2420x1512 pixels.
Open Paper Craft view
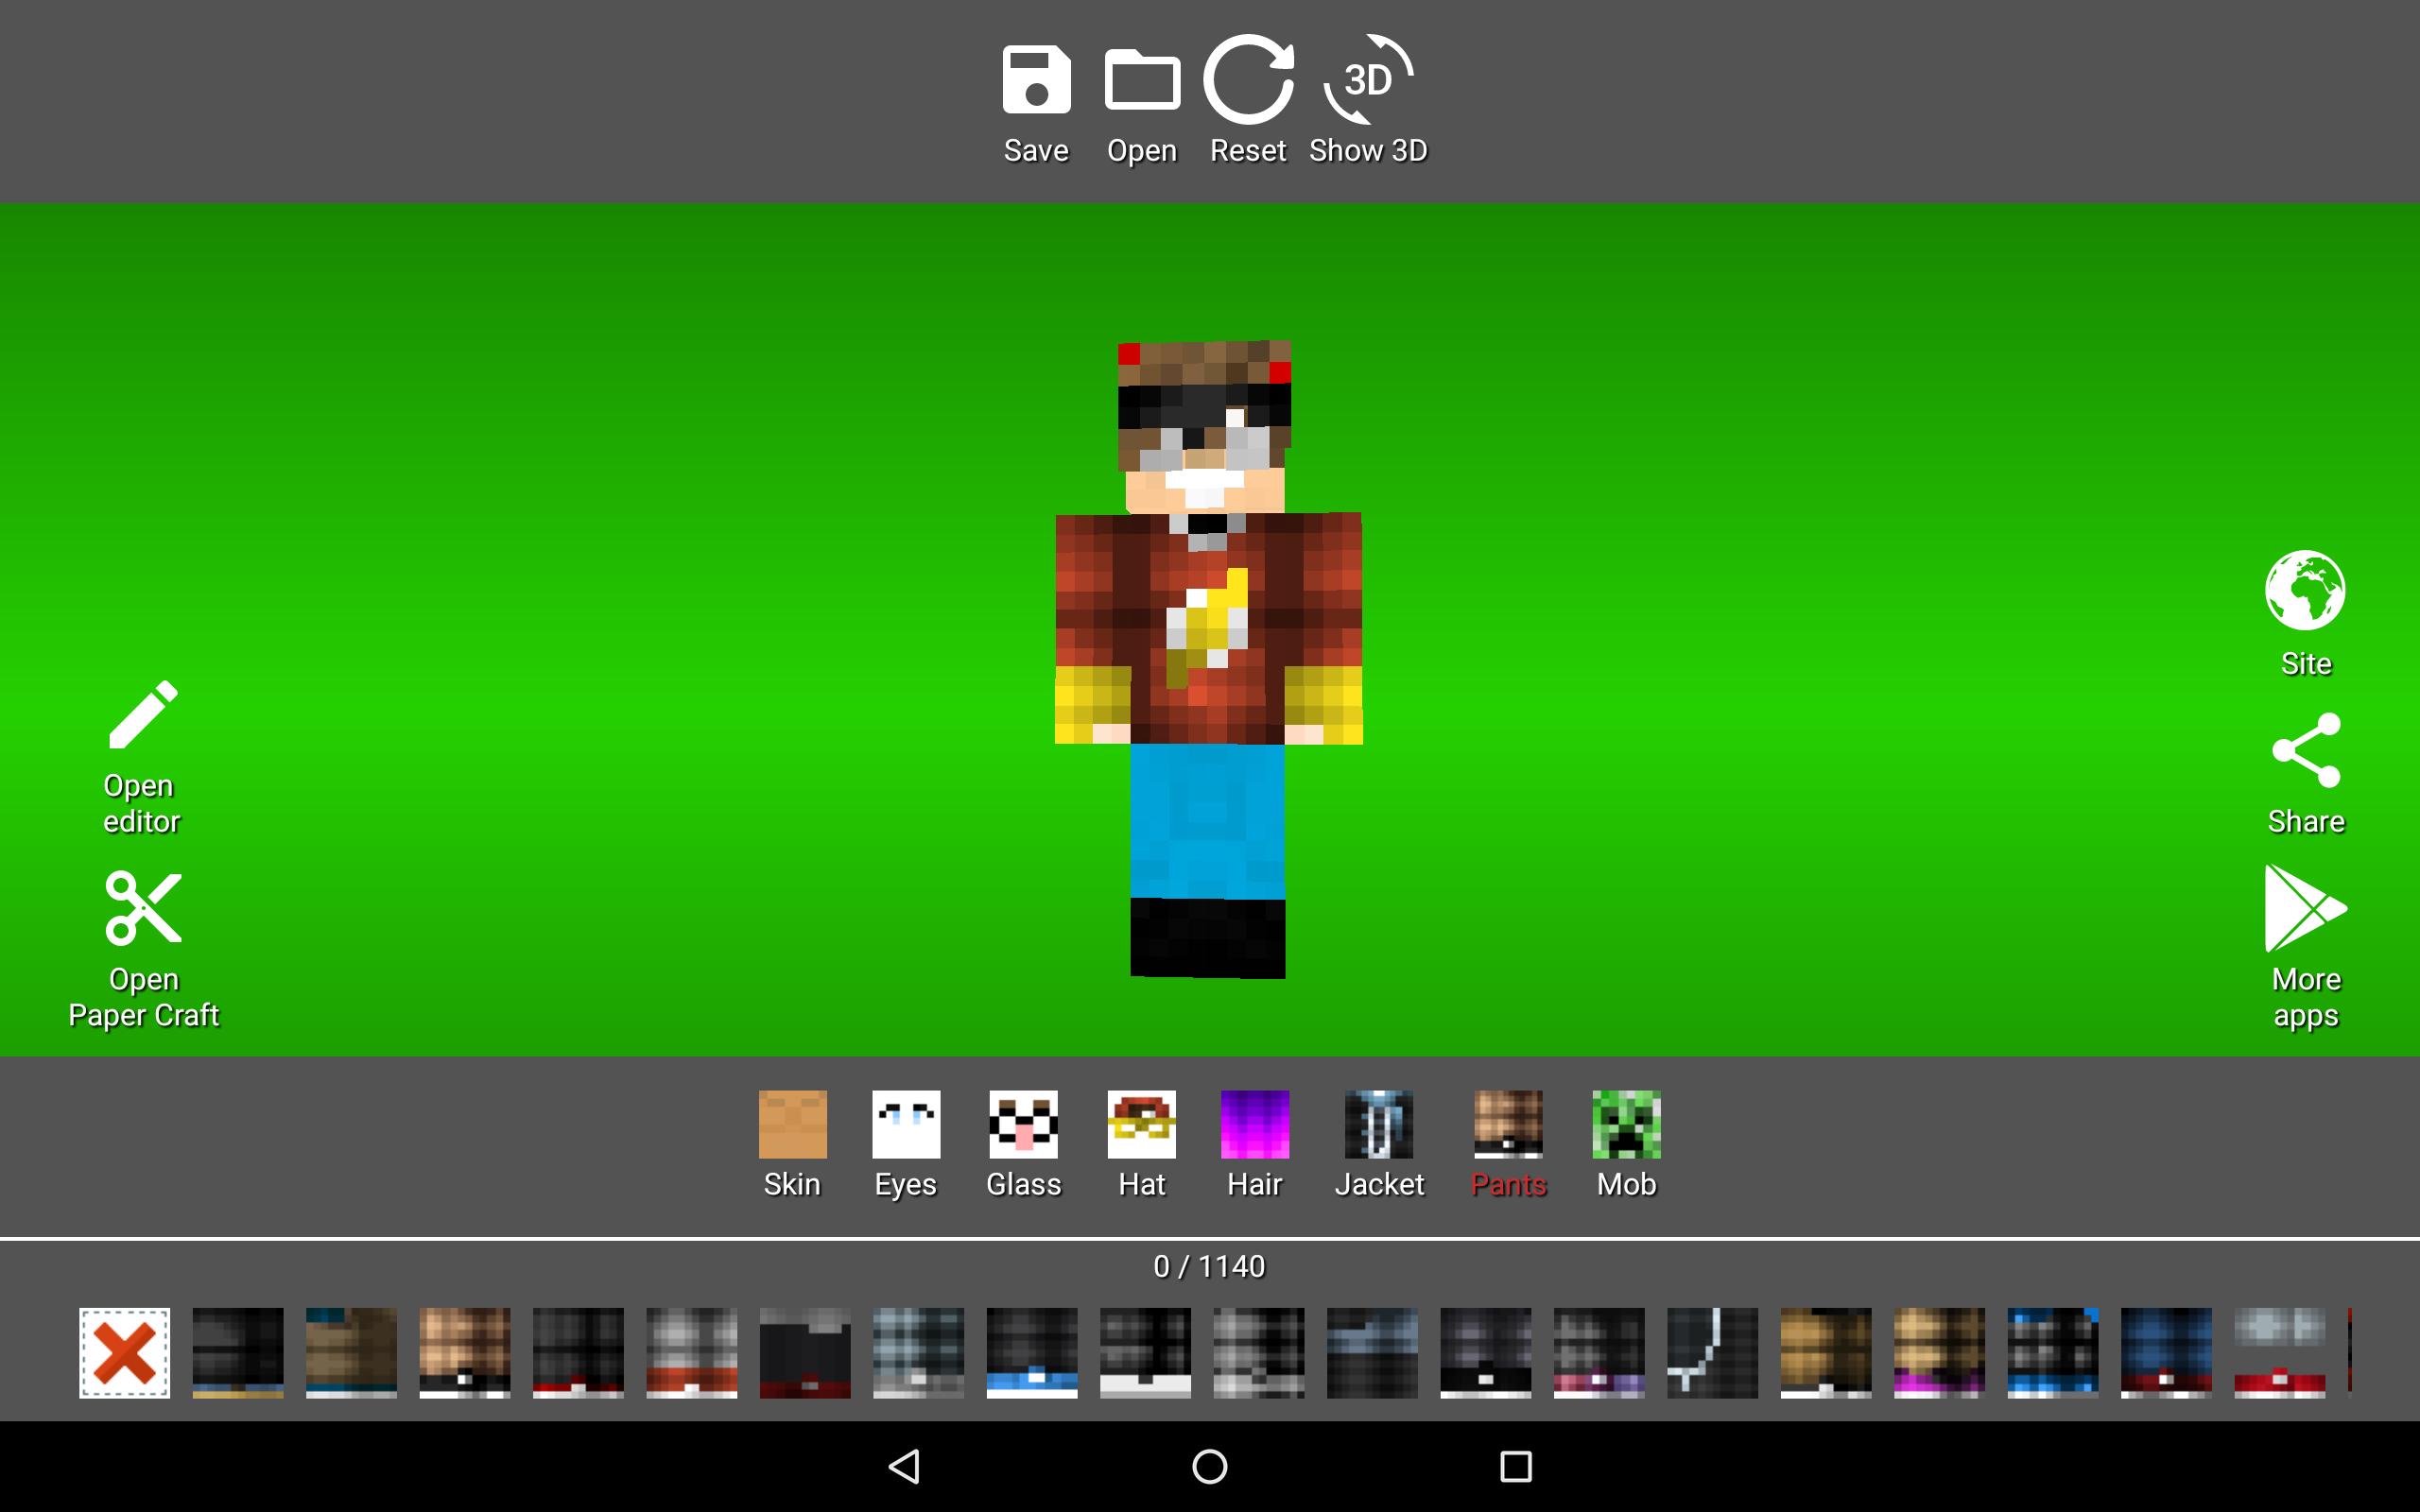(x=143, y=950)
